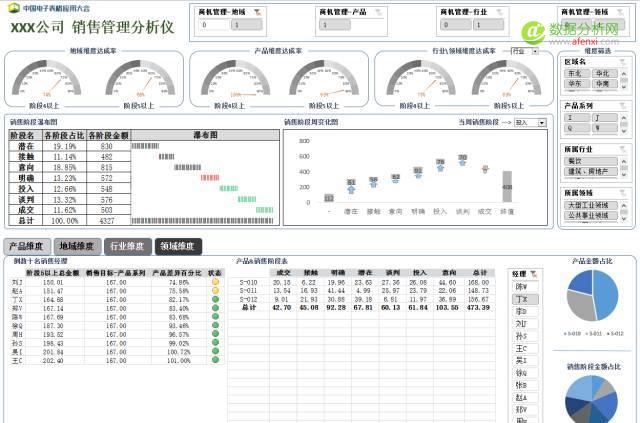Click the down arrow marker above 成交
The height and width of the screenshot is (423, 640).
click(485, 170)
